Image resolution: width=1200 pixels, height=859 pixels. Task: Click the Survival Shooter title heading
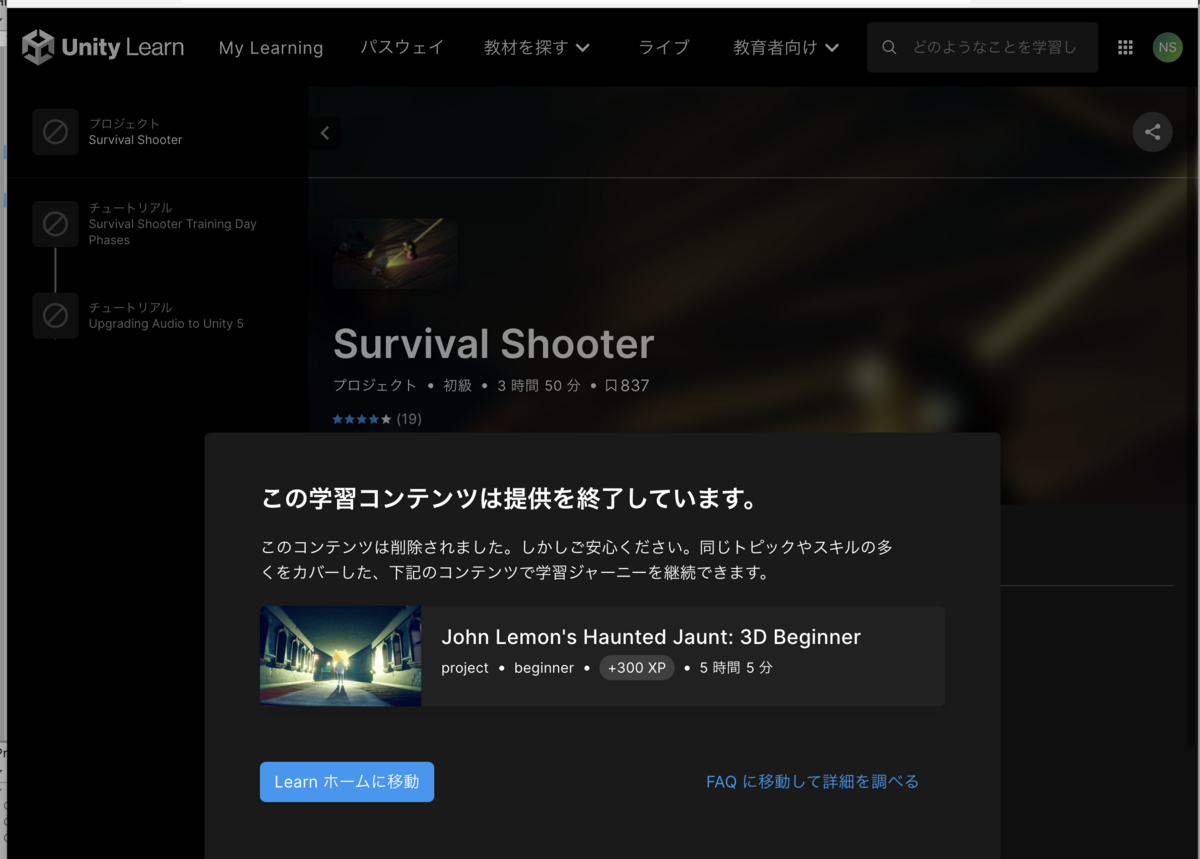point(493,344)
